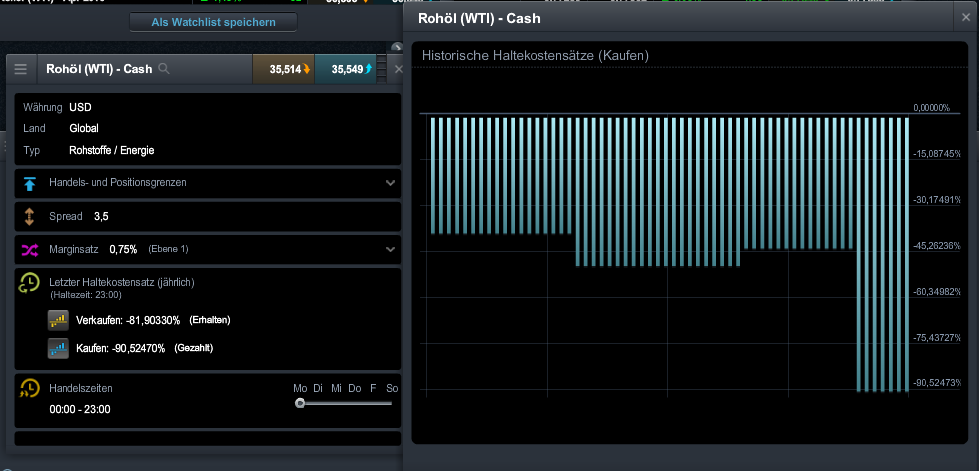
Task: Select the Di day label in Handelszeiten
Action: [319, 388]
